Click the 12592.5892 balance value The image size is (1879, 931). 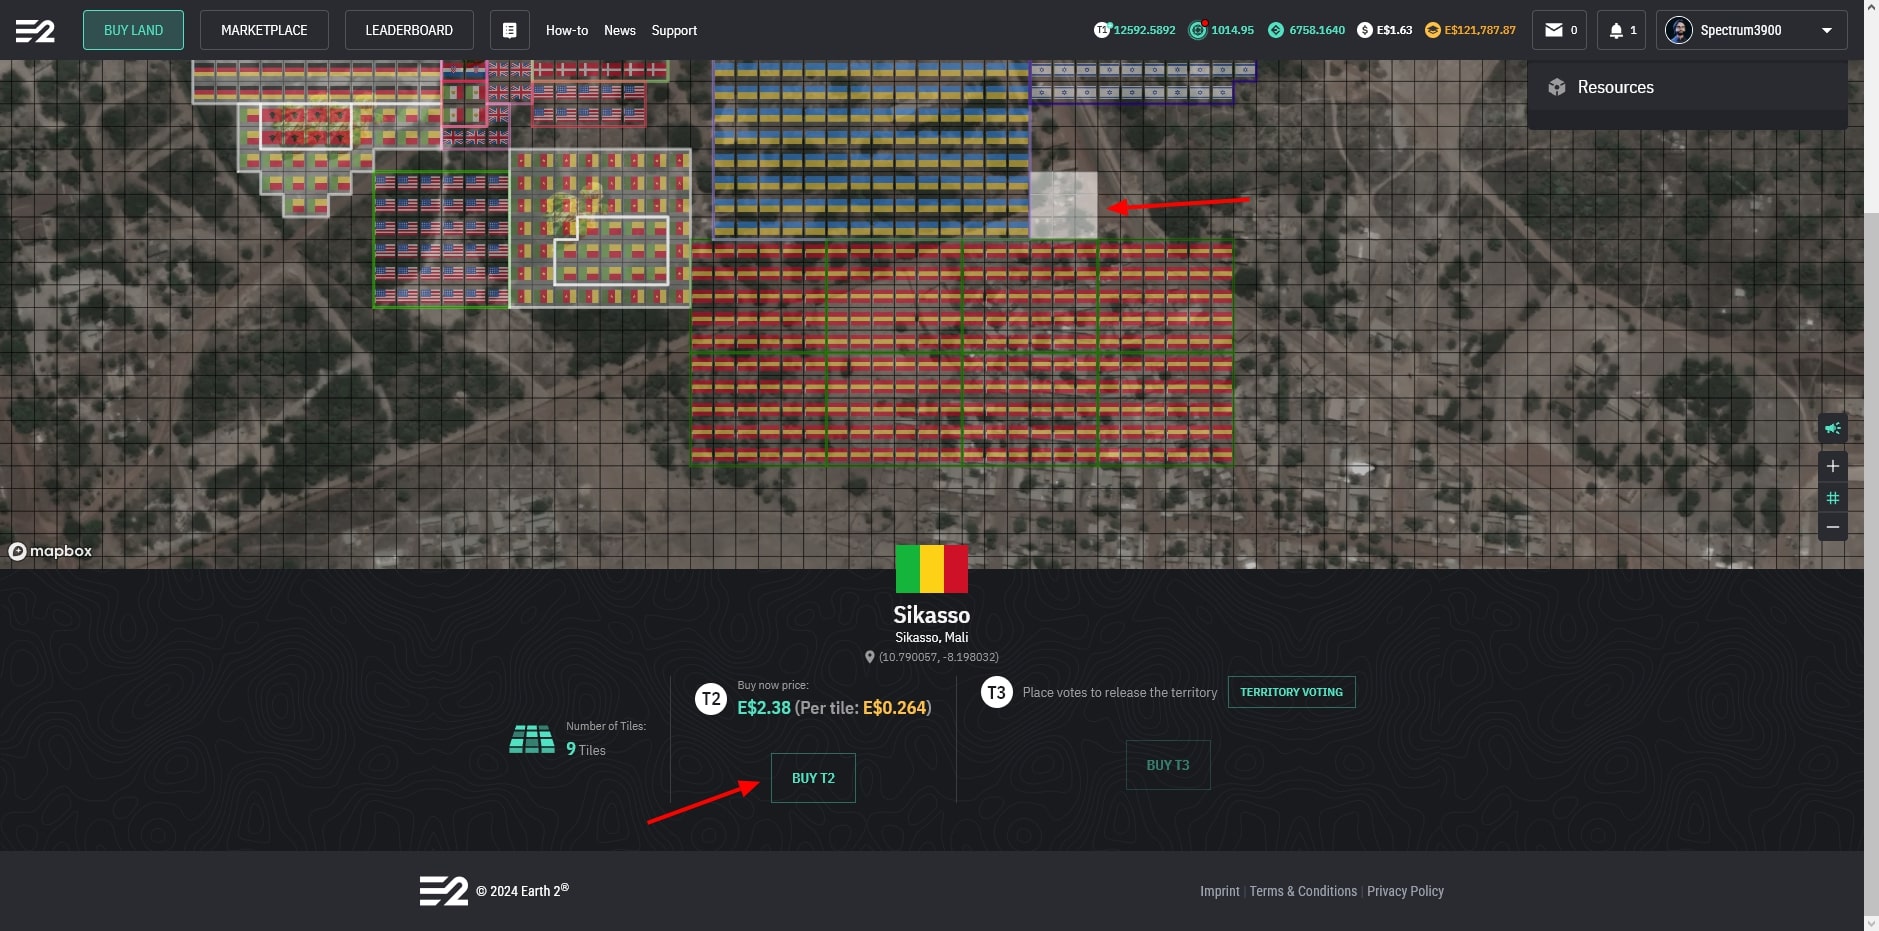[1145, 30]
